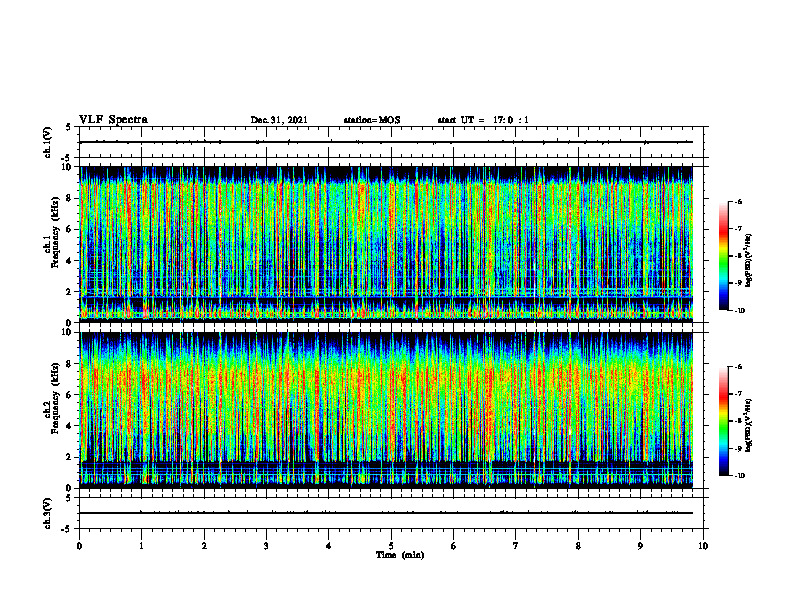The image size is (792, 612).
Task: Select the ch.2 color bar log(PSD) label
Action: [x=749, y=425]
